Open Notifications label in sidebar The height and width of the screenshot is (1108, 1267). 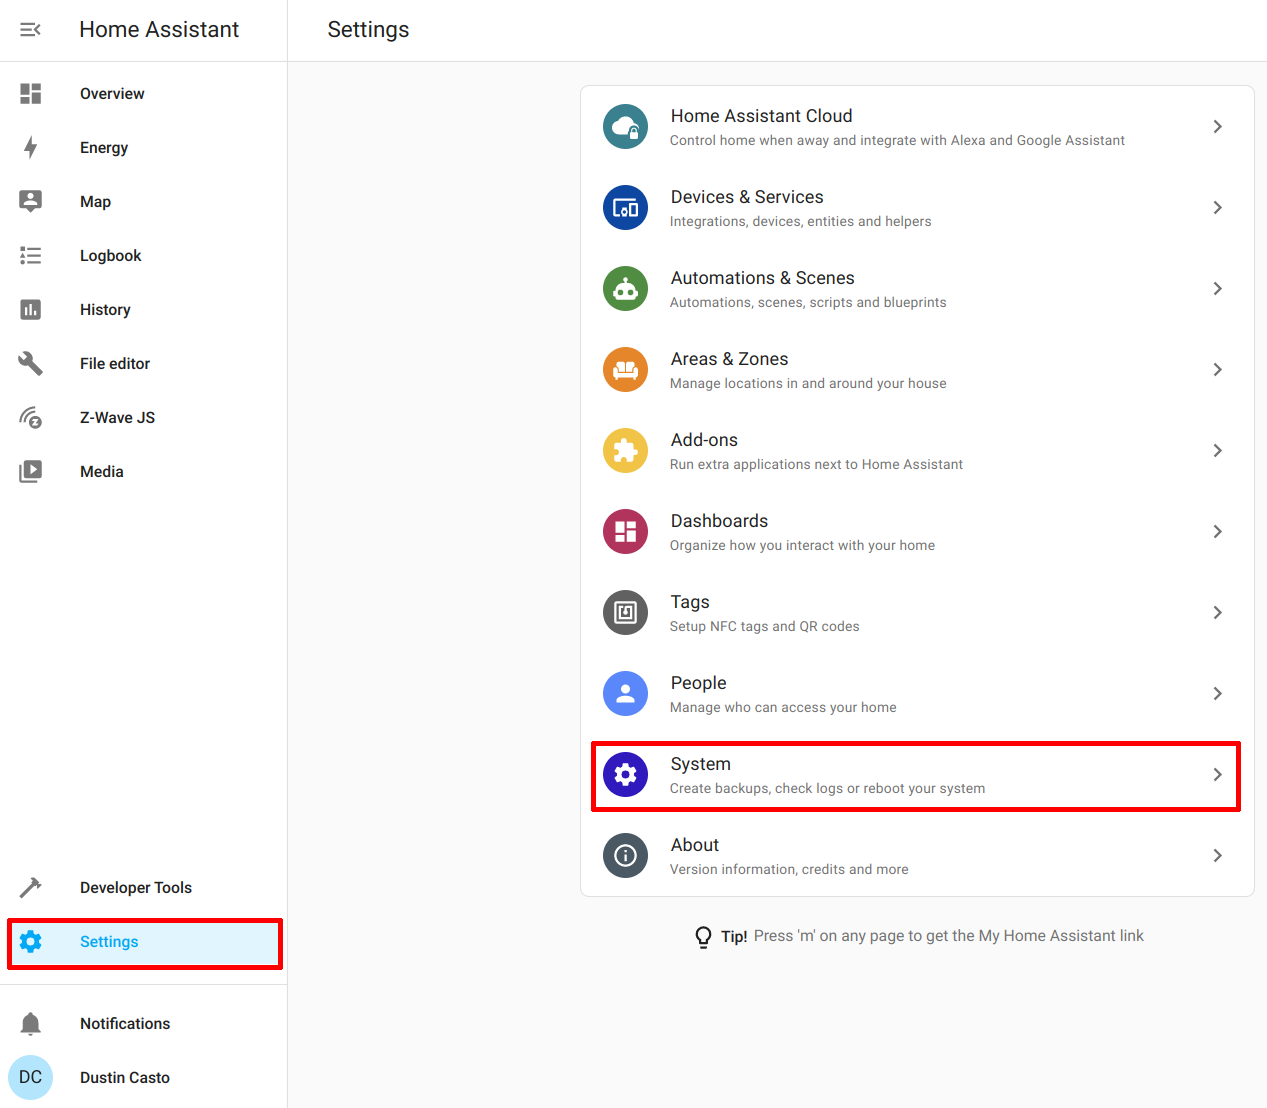click(x=125, y=1024)
